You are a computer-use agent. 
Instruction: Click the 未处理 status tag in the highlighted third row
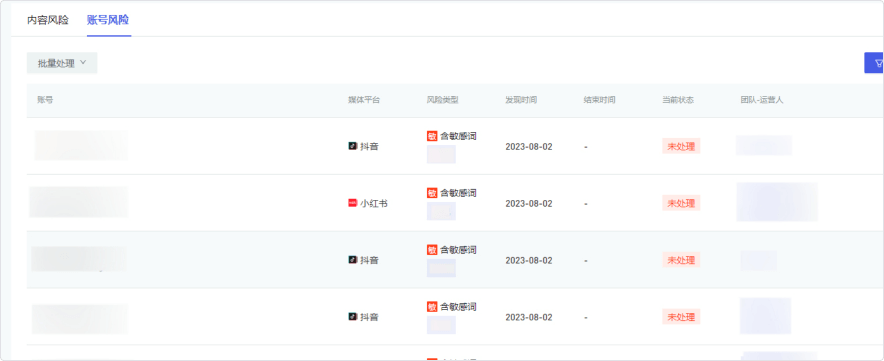click(x=681, y=260)
